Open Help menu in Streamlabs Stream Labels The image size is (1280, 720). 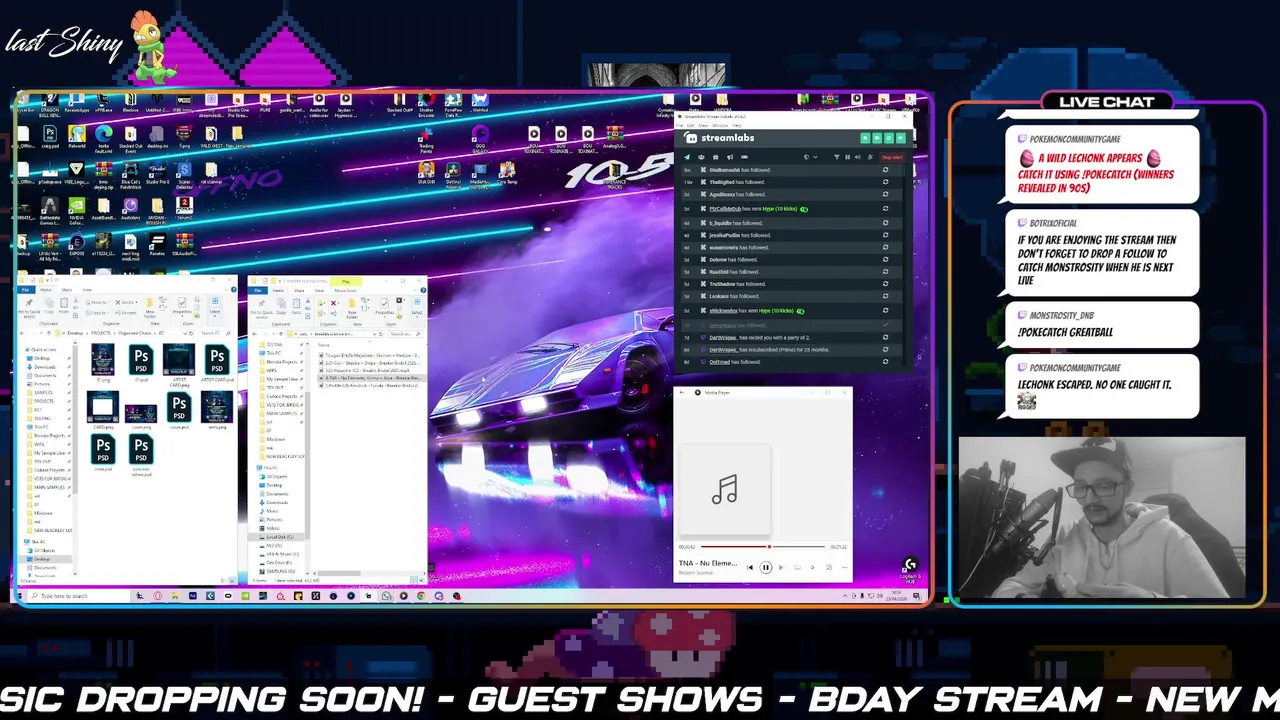point(737,125)
